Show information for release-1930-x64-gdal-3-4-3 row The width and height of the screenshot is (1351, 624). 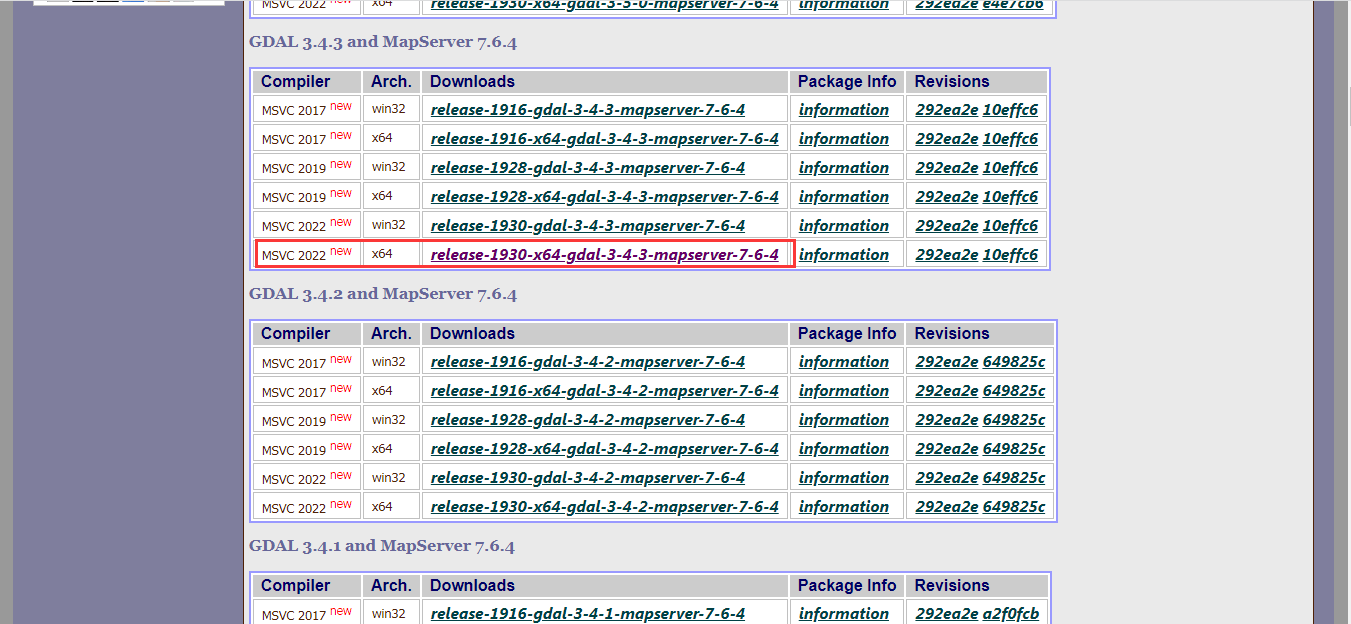tap(844, 255)
